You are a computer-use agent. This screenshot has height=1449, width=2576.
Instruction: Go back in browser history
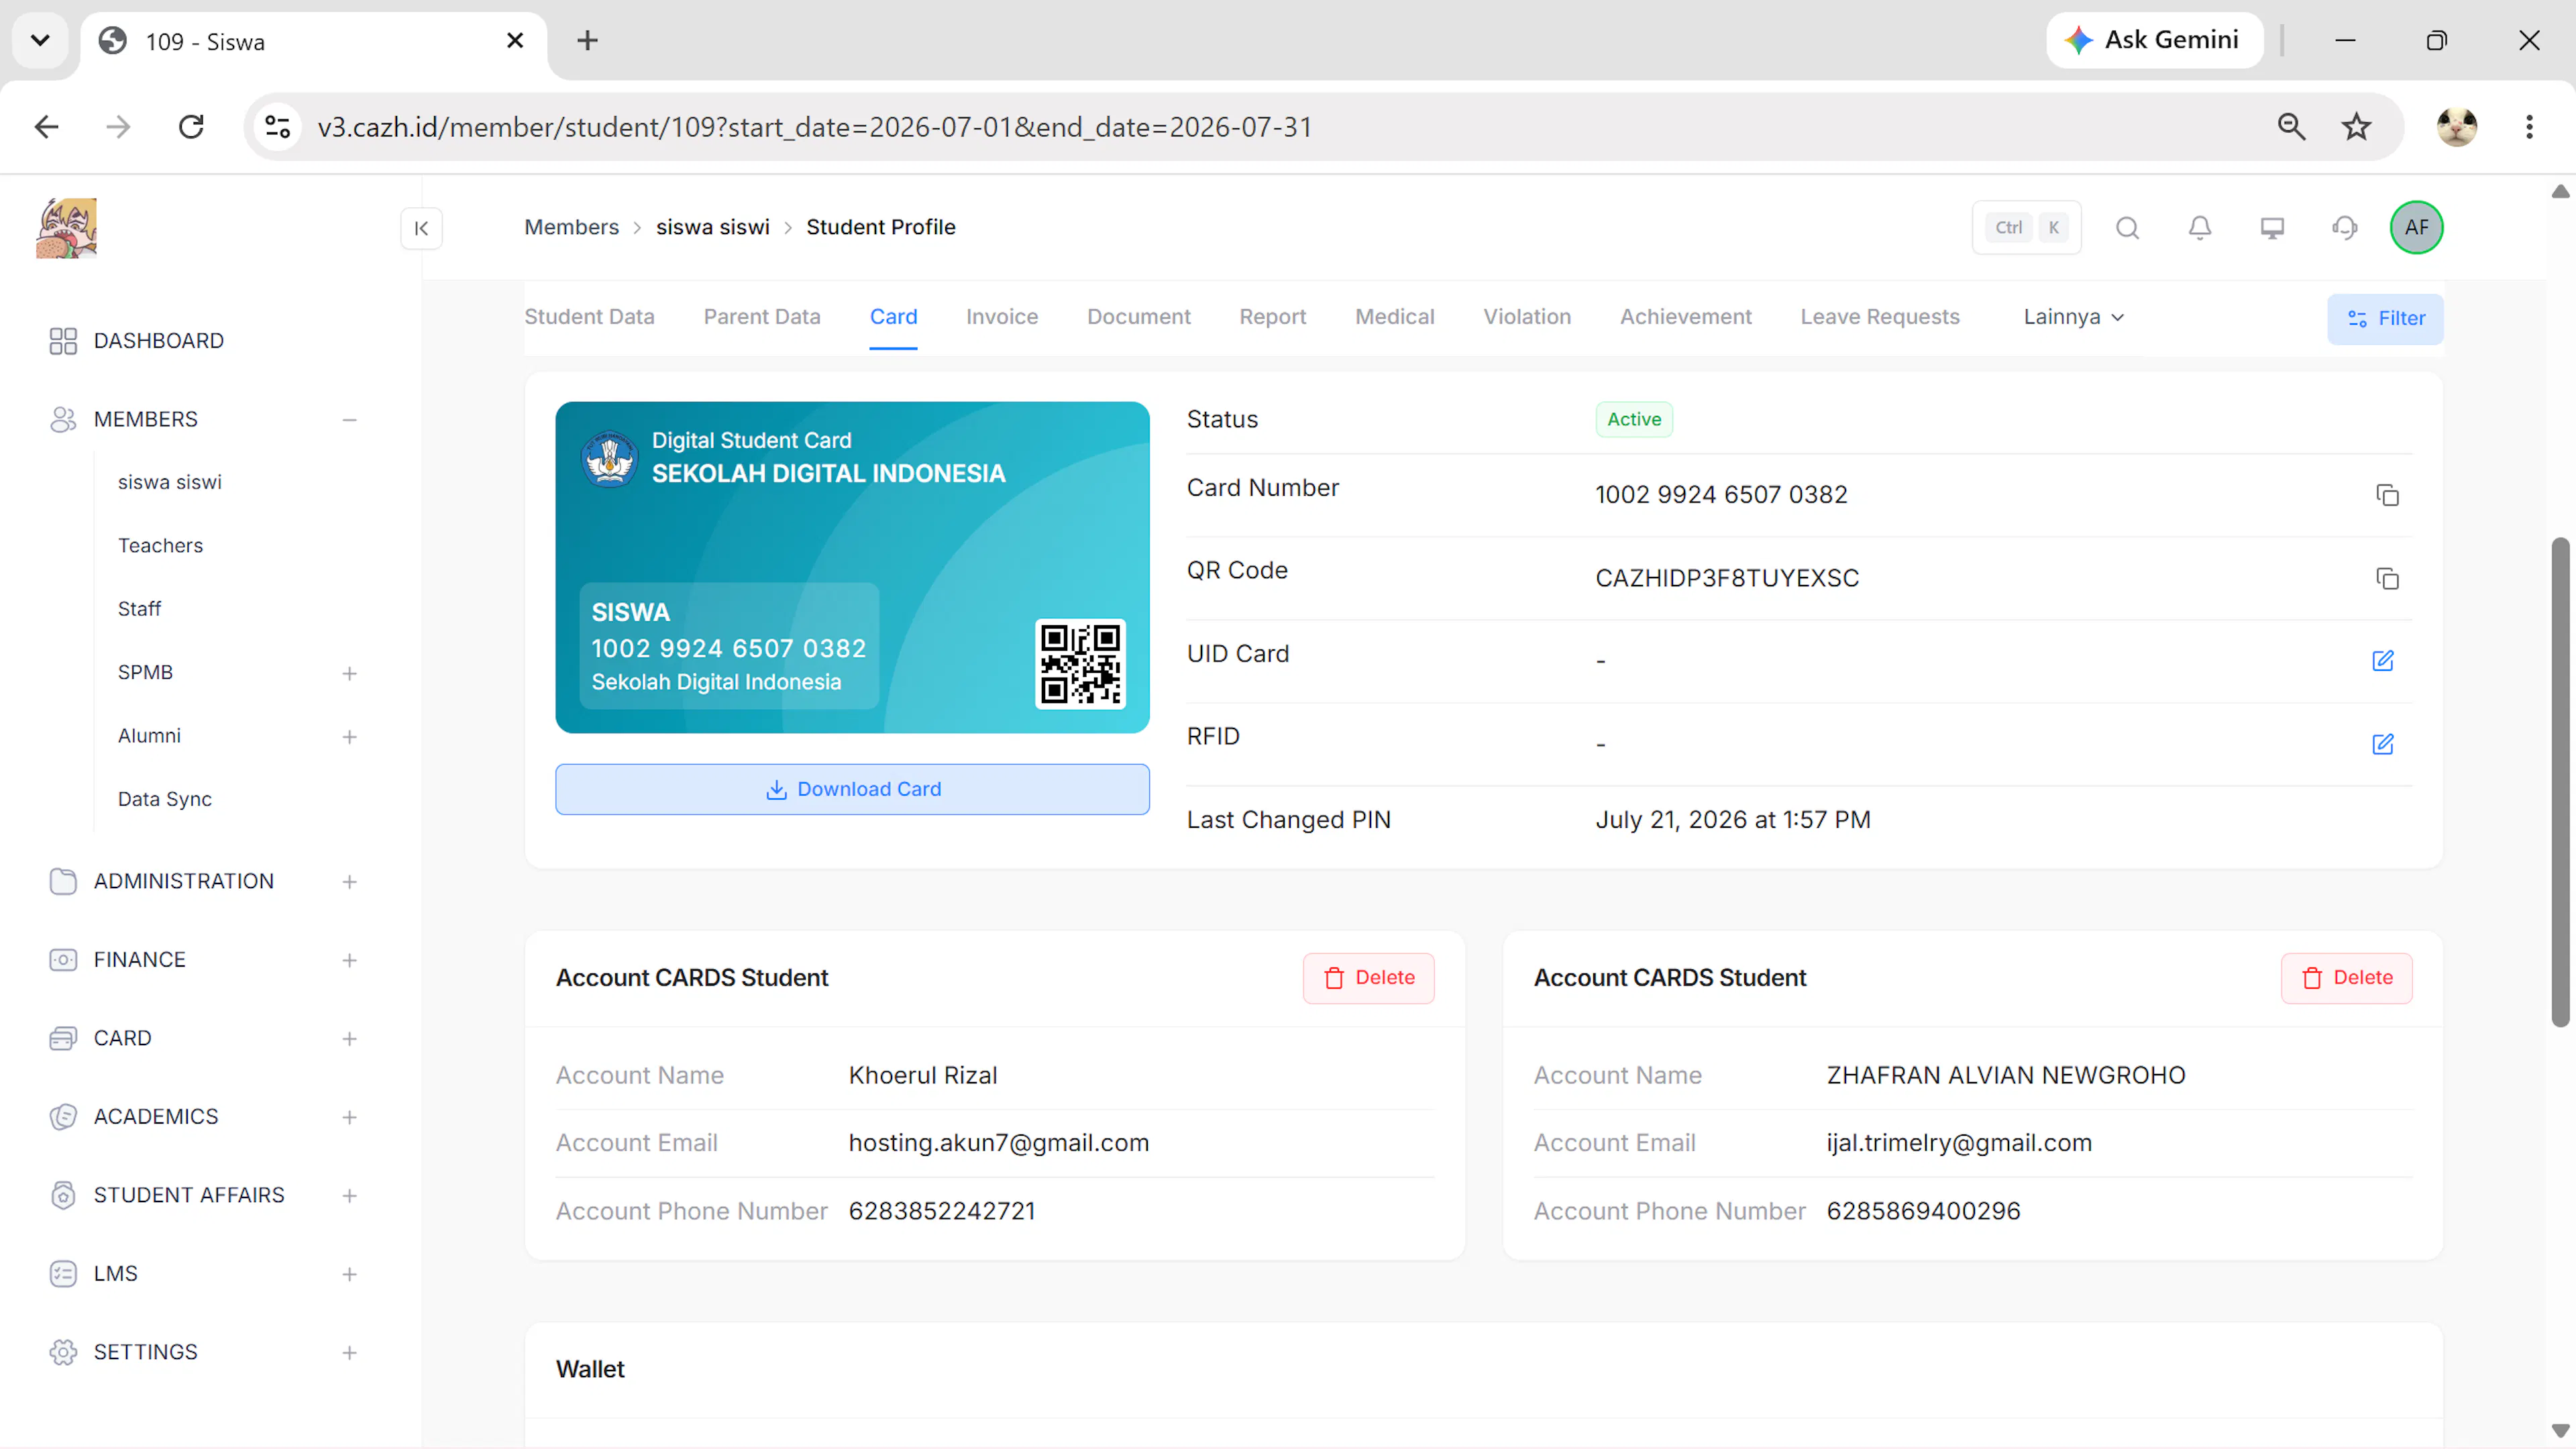[47, 127]
